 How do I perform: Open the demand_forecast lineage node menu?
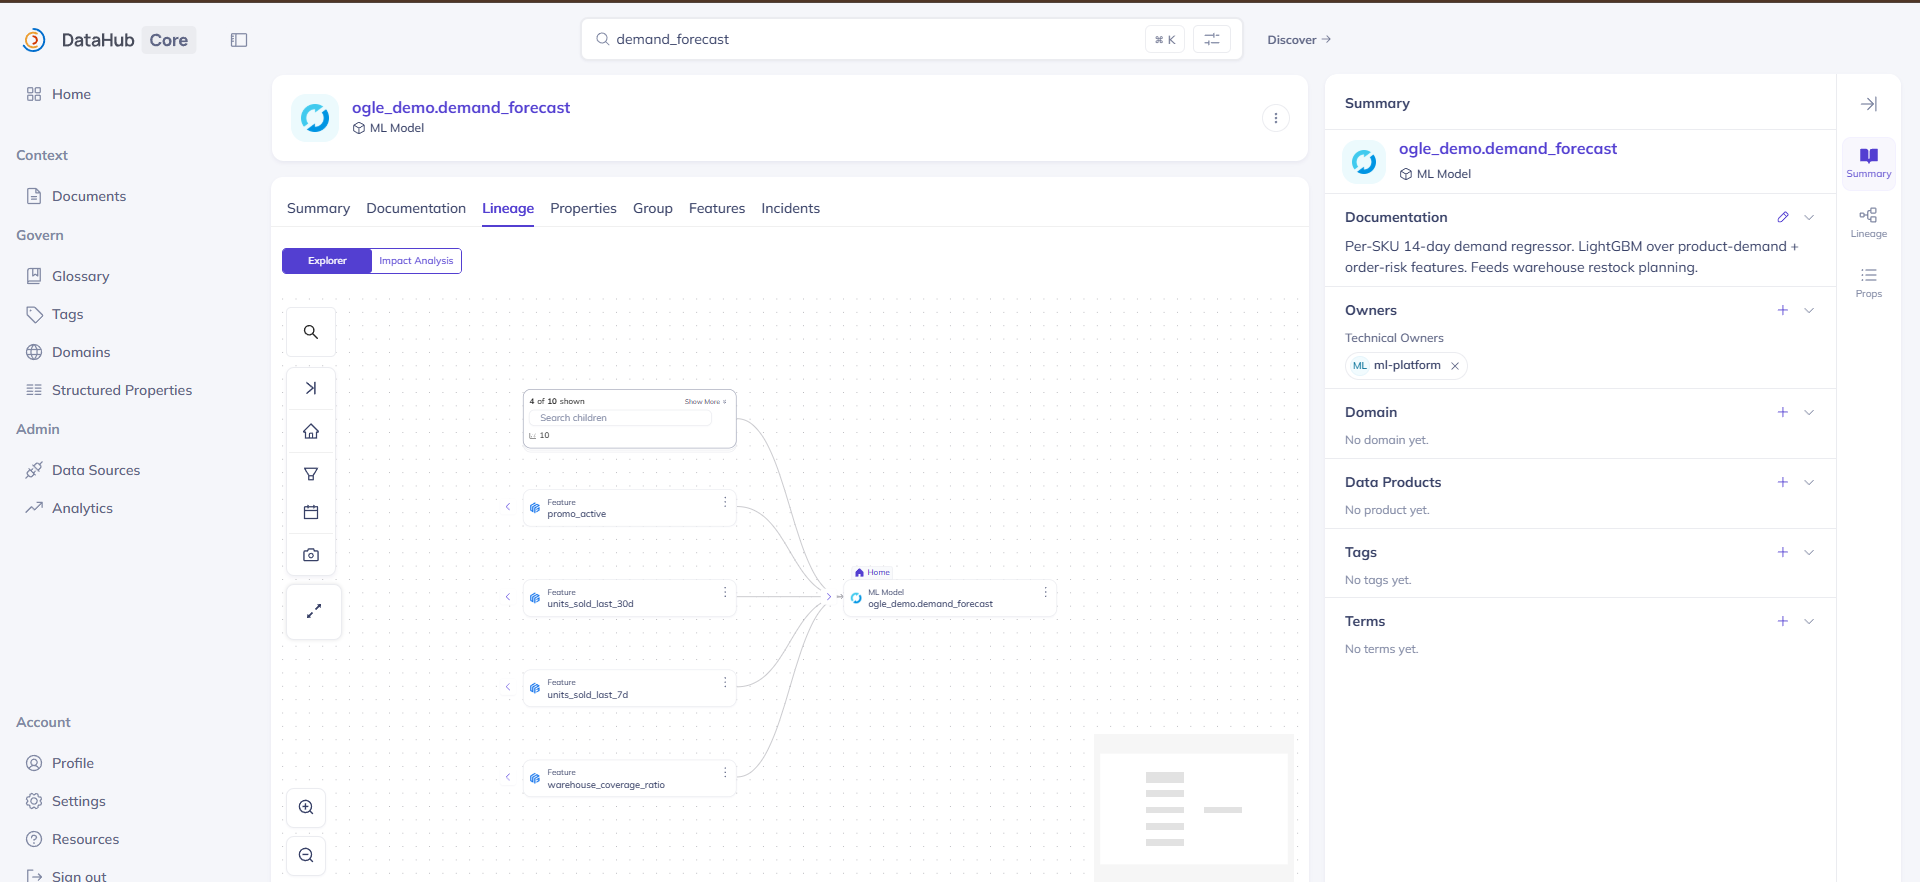click(1045, 592)
